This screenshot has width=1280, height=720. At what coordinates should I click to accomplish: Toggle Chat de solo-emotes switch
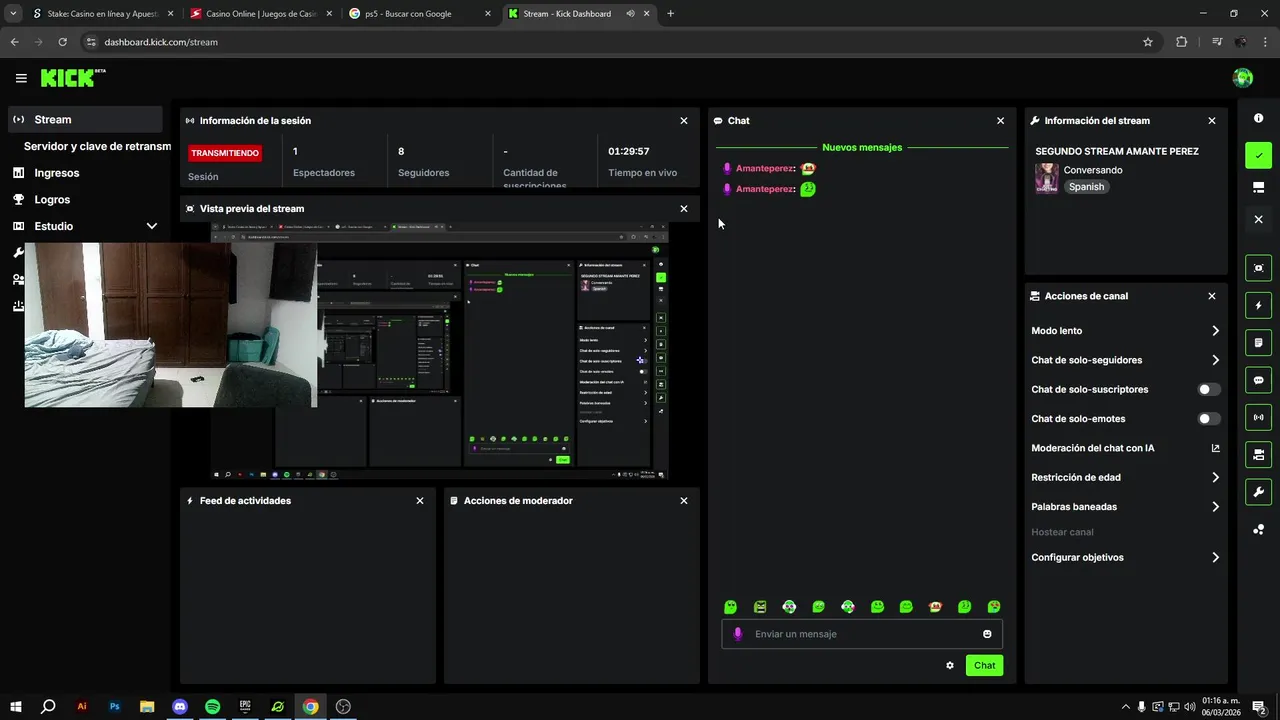tap(1209, 419)
